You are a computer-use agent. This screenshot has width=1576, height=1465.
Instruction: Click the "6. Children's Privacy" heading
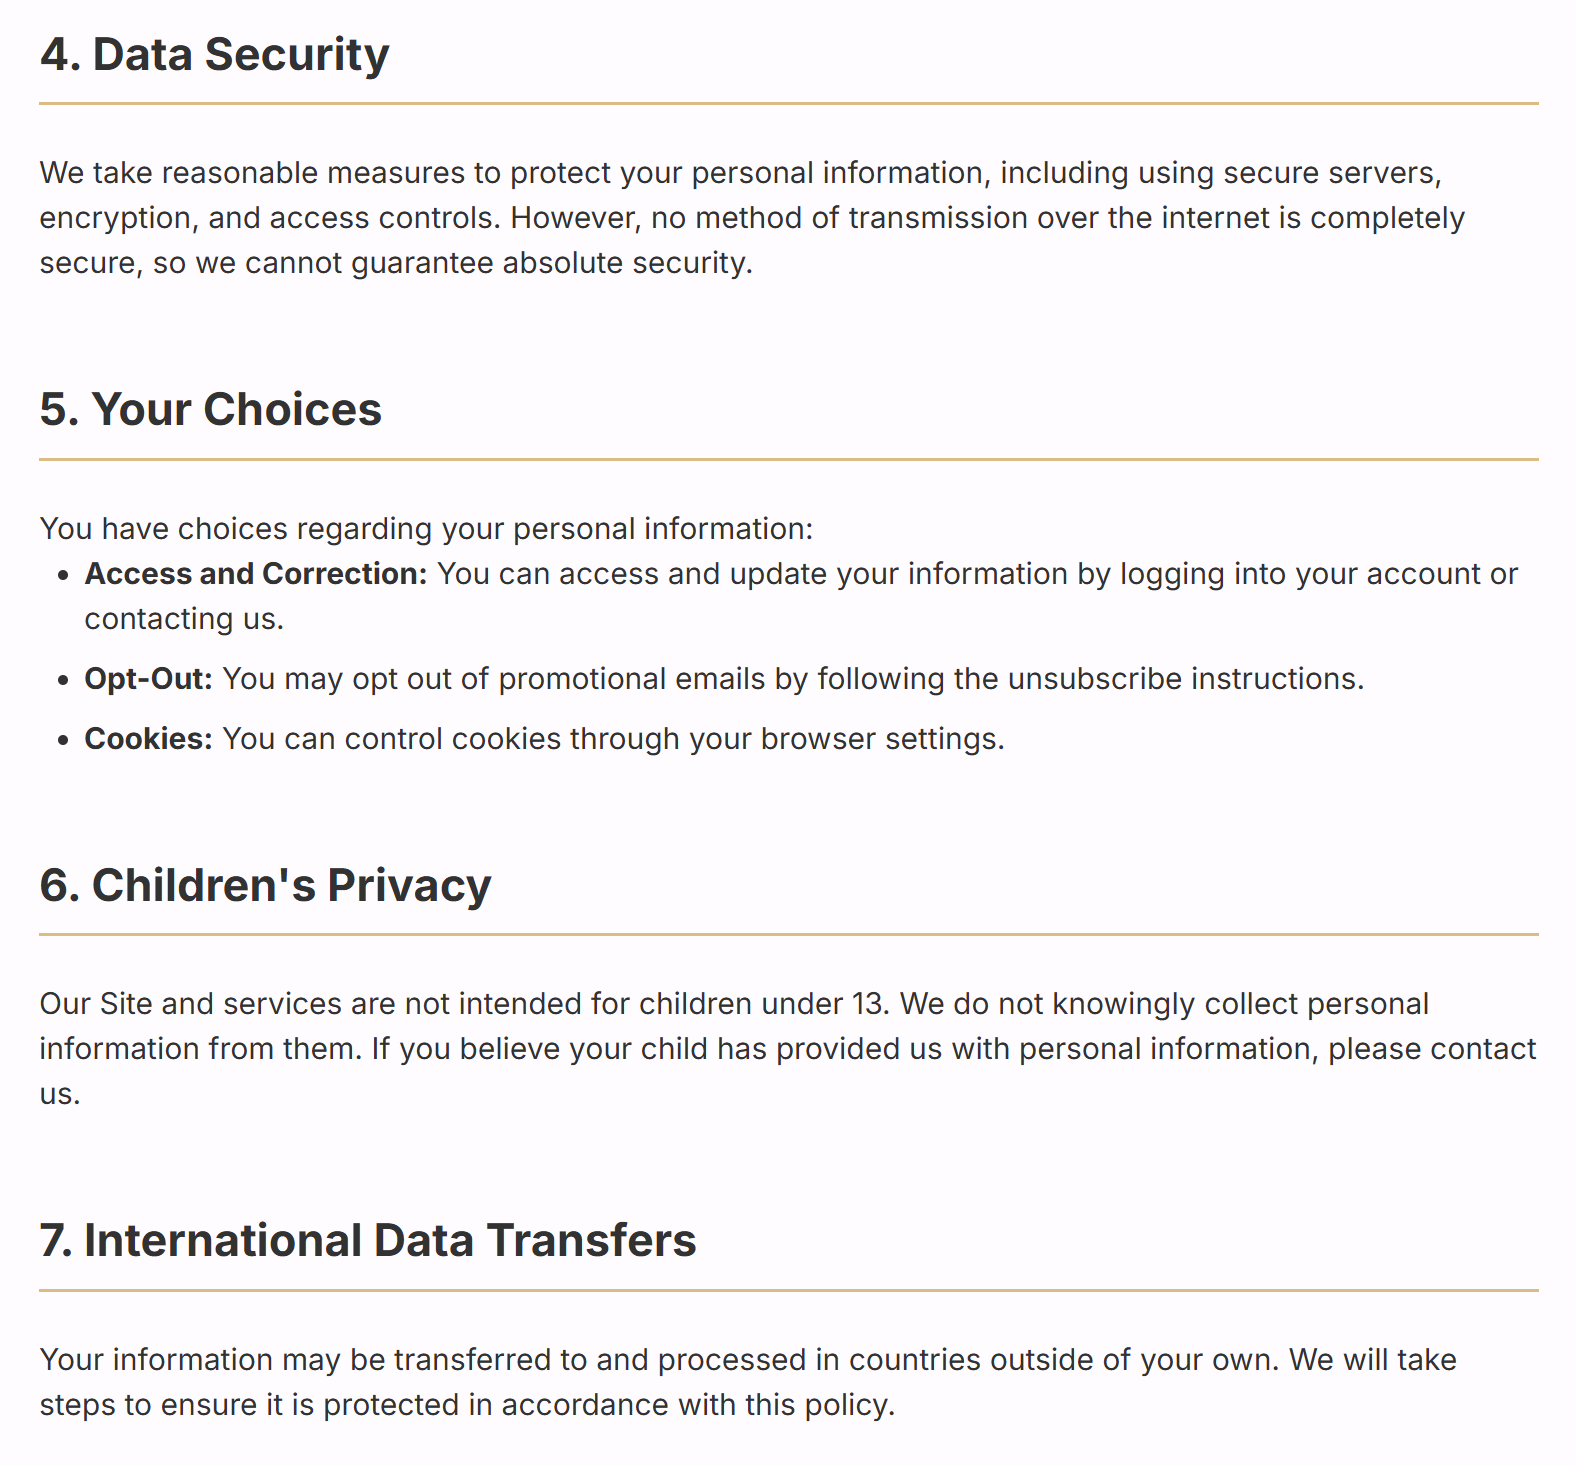[x=265, y=886]
